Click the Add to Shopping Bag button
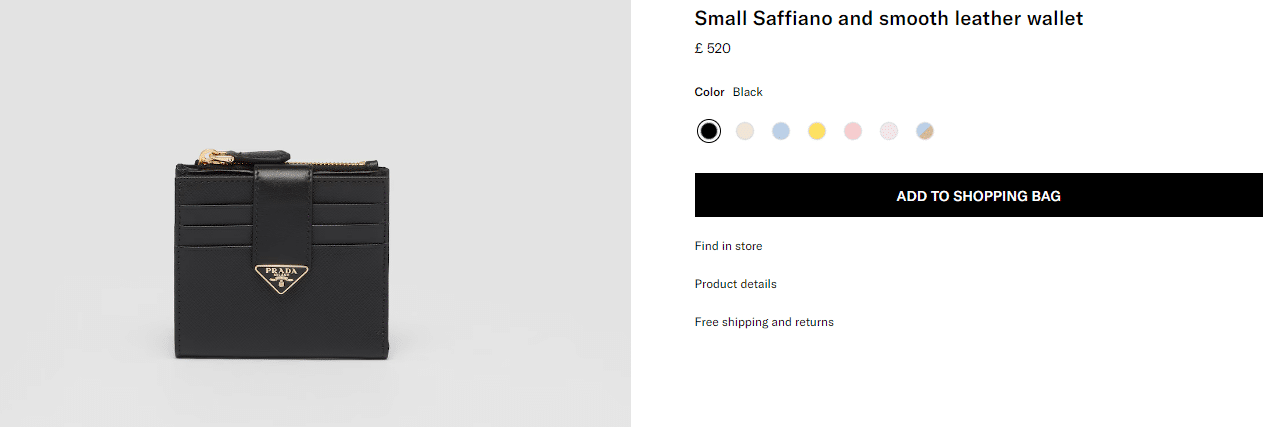The image size is (1269, 427). [978, 196]
